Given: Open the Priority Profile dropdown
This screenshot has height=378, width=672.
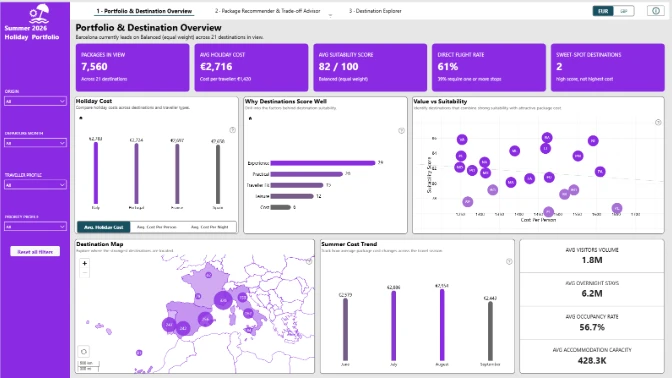Looking at the screenshot, I should 35,226.
